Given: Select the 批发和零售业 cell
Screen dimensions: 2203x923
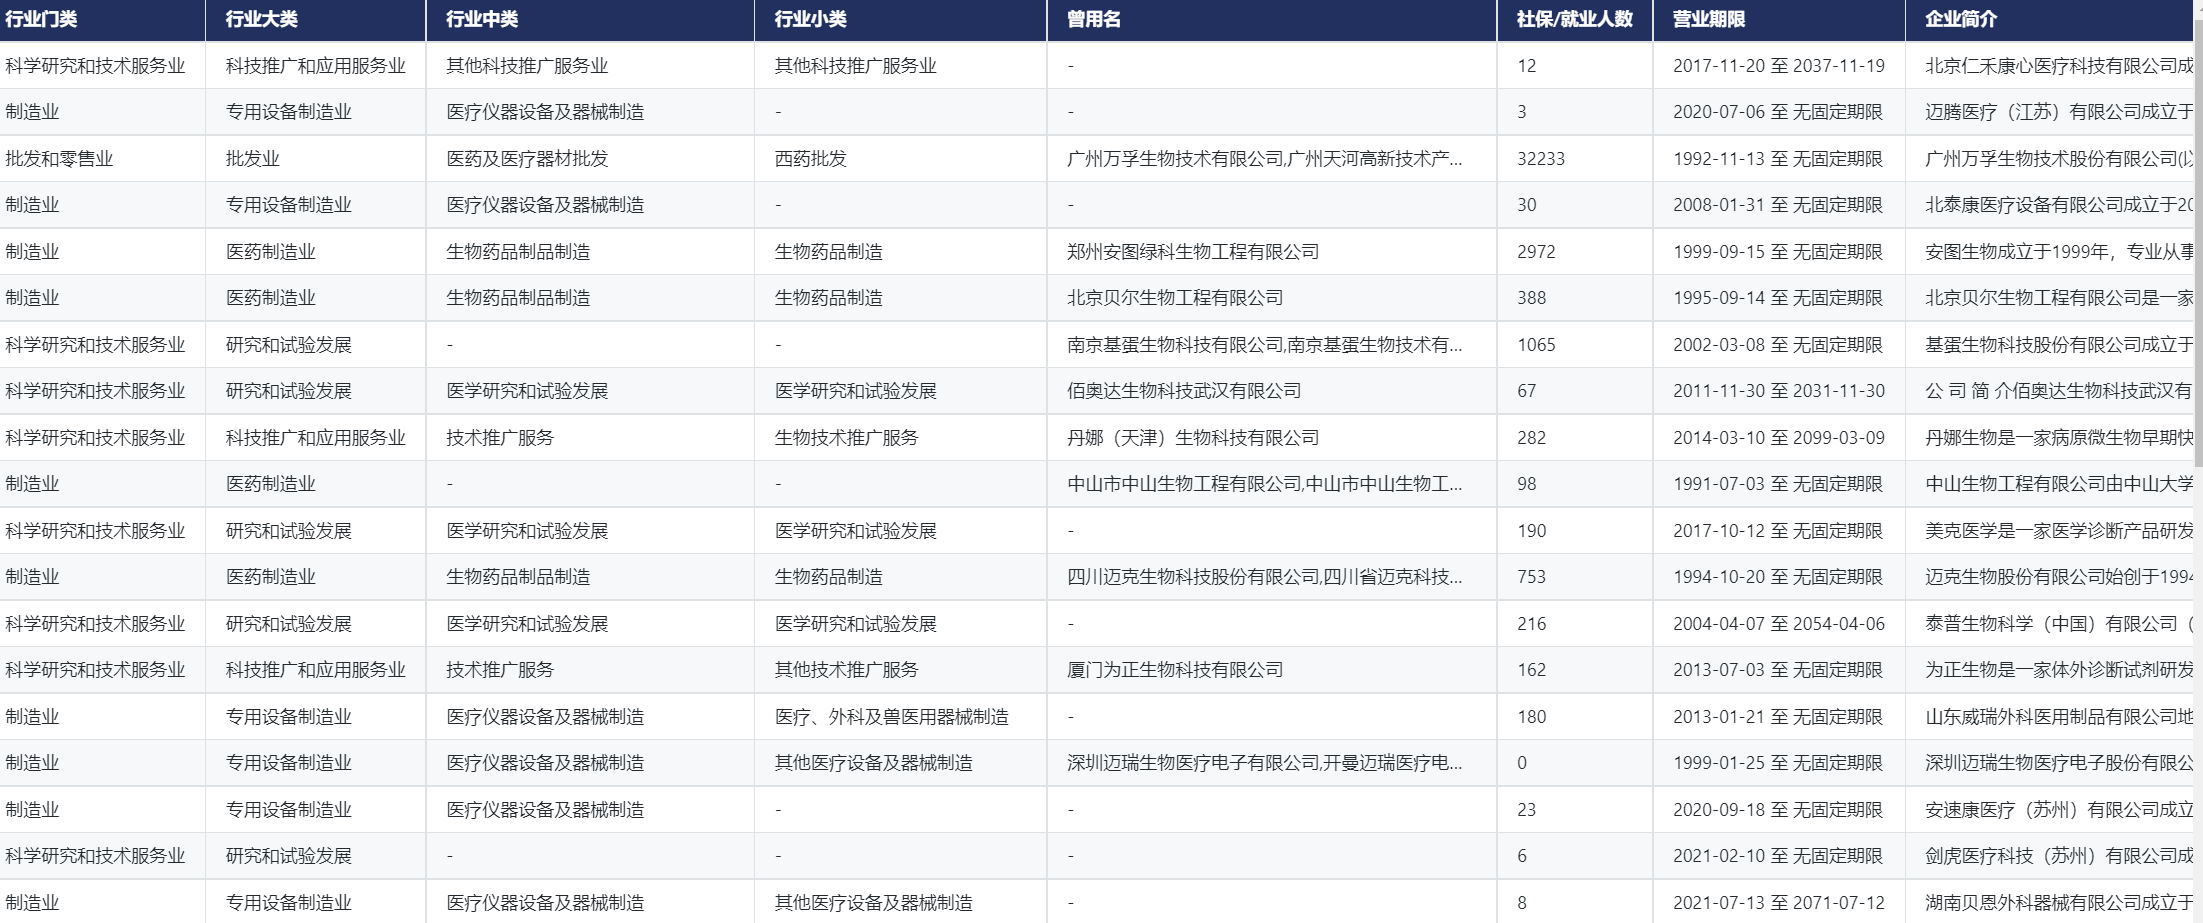Looking at the screenshot, I should pos(59,158).
